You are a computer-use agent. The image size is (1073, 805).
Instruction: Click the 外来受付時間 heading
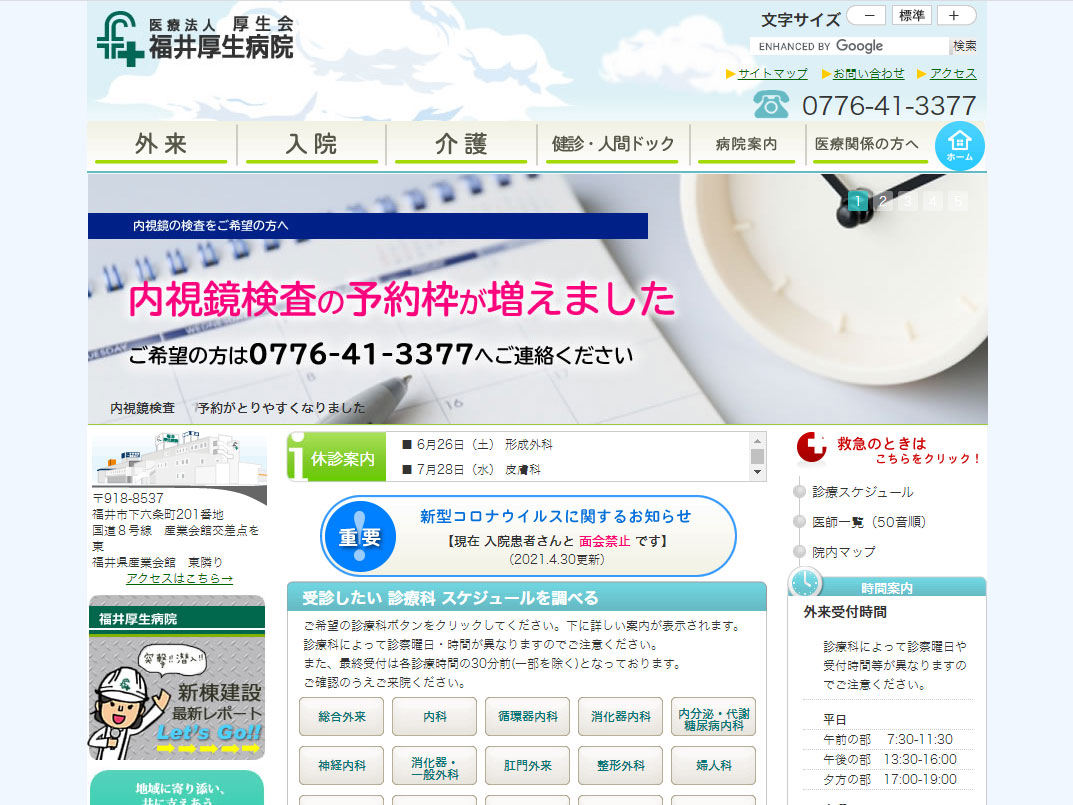(x=845, y=612)
